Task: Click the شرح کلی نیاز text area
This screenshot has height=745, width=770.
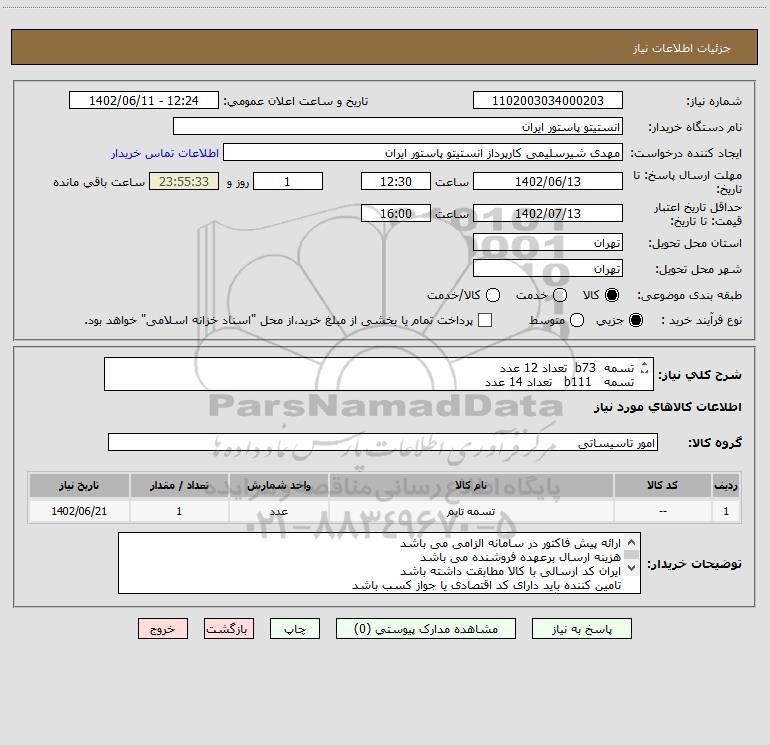Action: (379, 374)
